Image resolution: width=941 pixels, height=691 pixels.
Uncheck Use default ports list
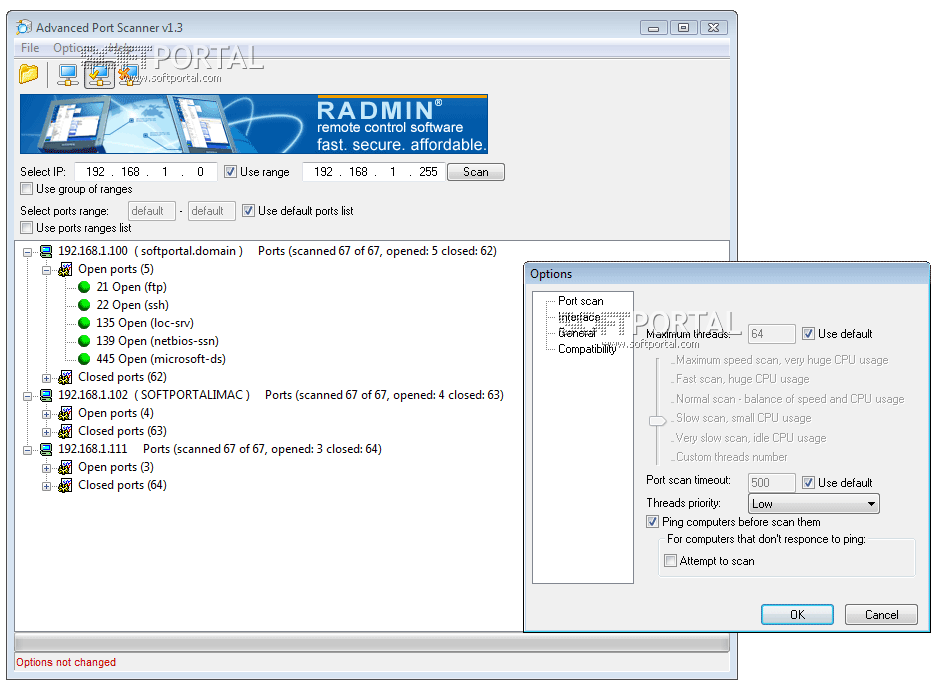[248, 211]
